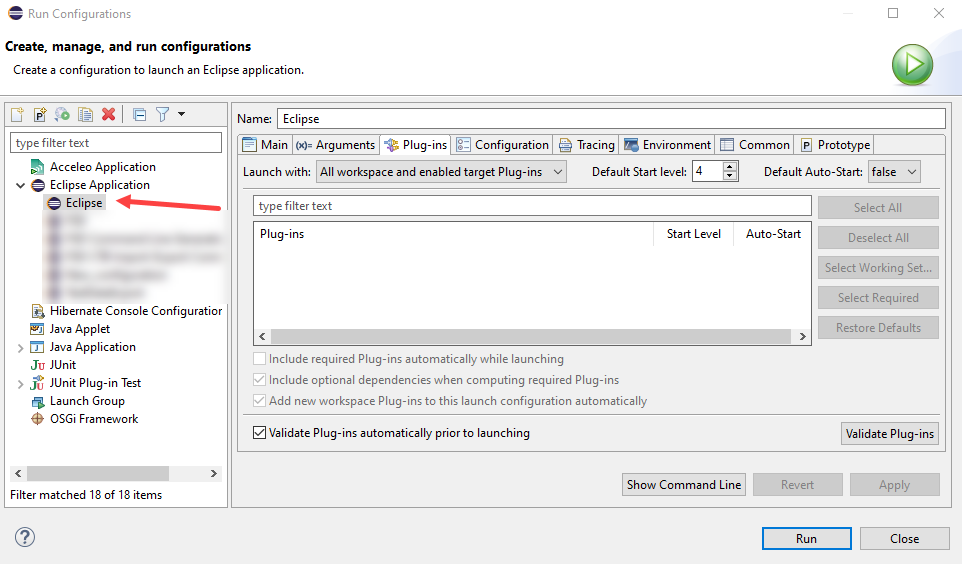Click the Export launch configuration icon

tap(62, 114)
